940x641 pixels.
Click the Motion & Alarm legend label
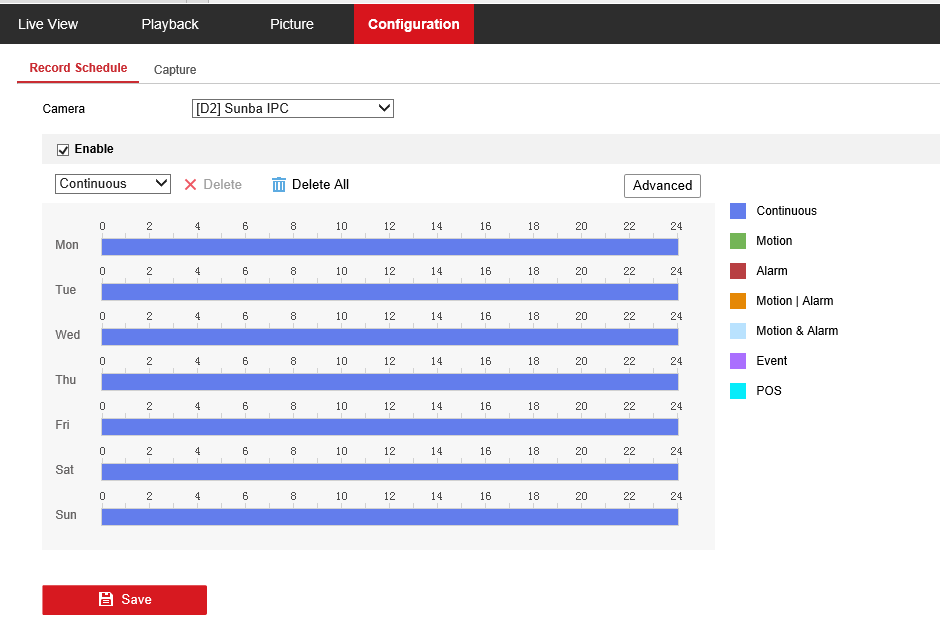pyautogui.click(x=797, y=330)
